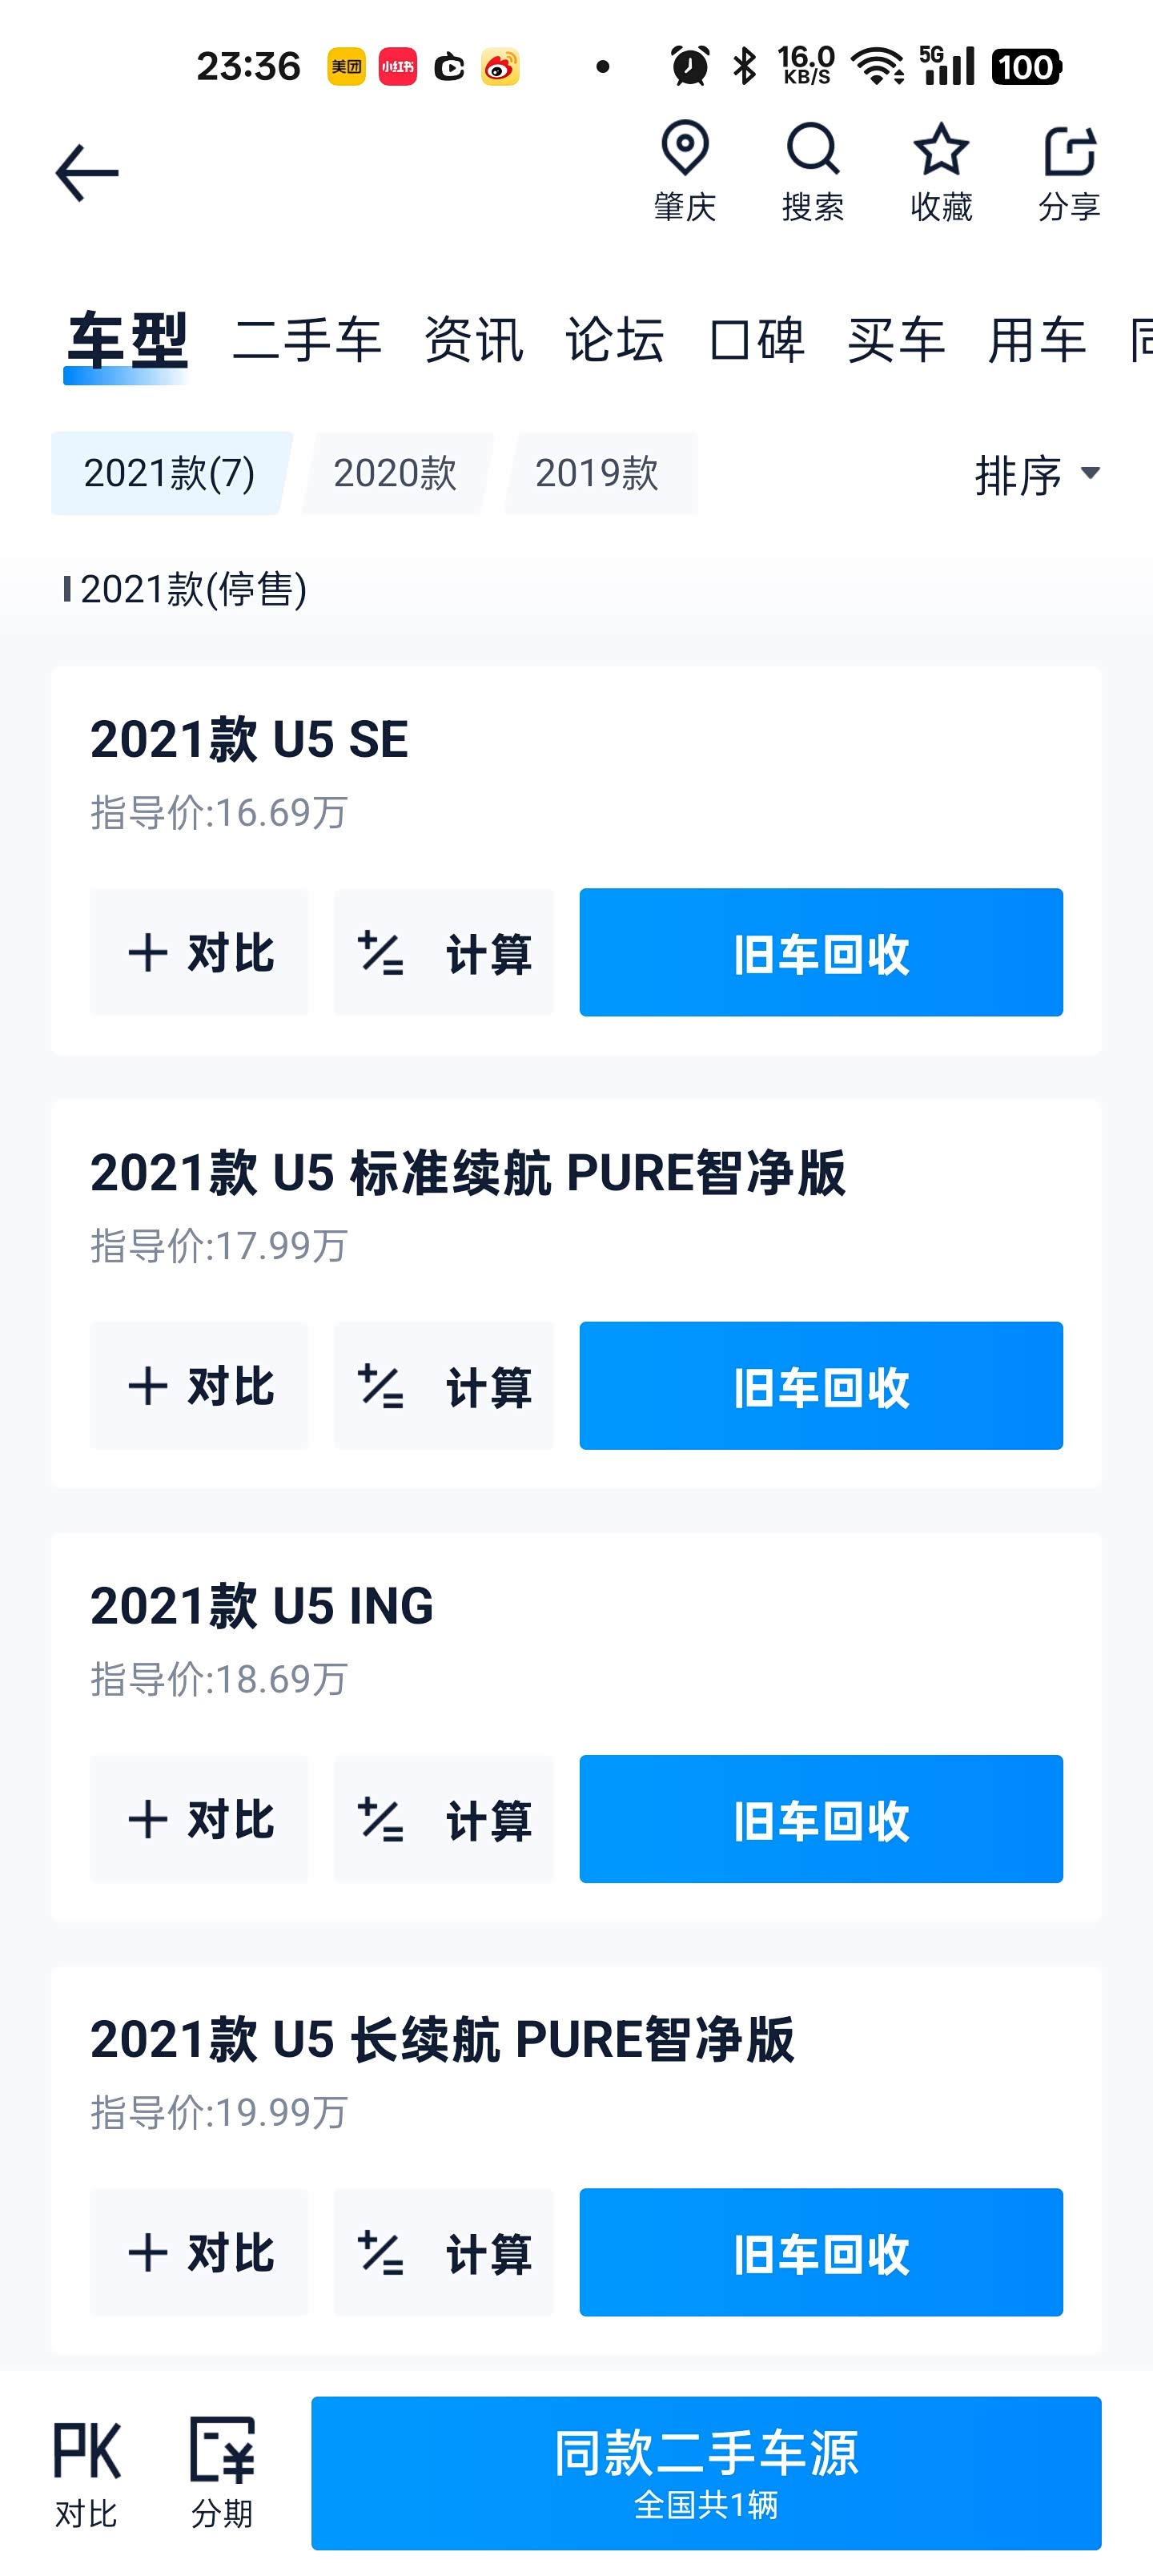
Task: Open the 2021款 U5 长续航 PURE智净版 entry
Action: click(442, 2040)
